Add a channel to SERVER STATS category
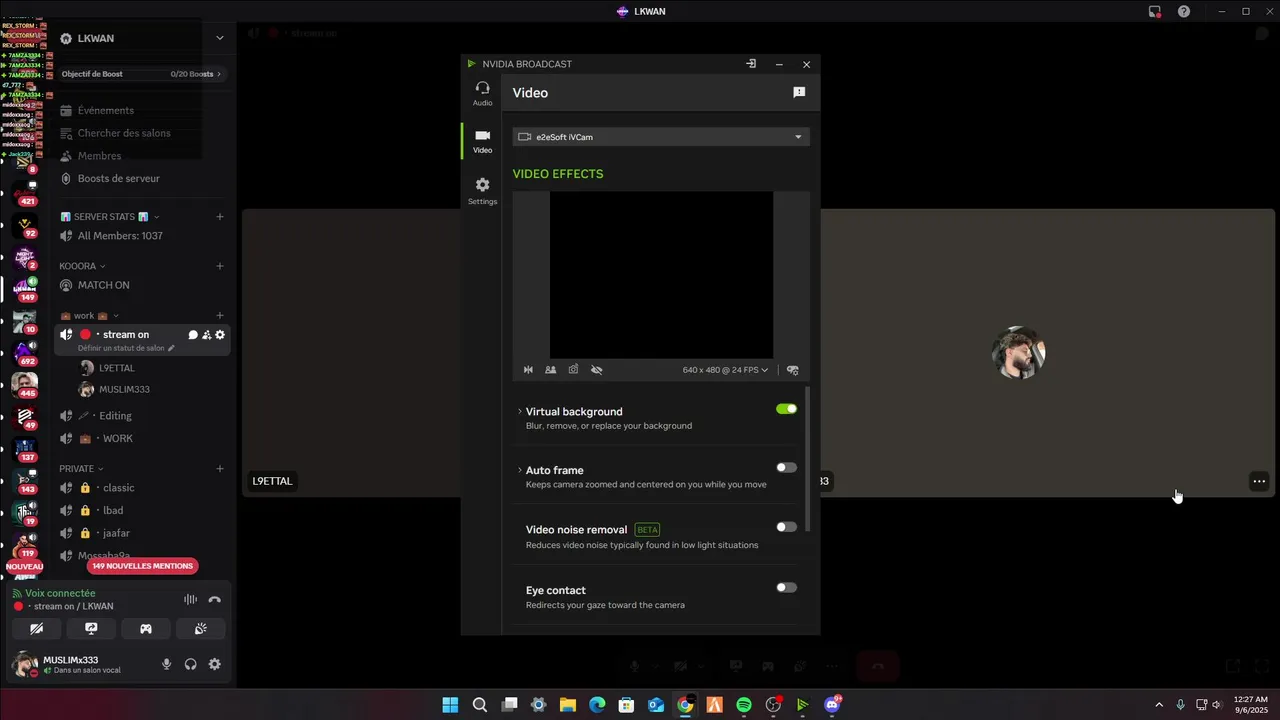Image resolution: width=1280 pixels, height=720 pixels. pos(220,217)
